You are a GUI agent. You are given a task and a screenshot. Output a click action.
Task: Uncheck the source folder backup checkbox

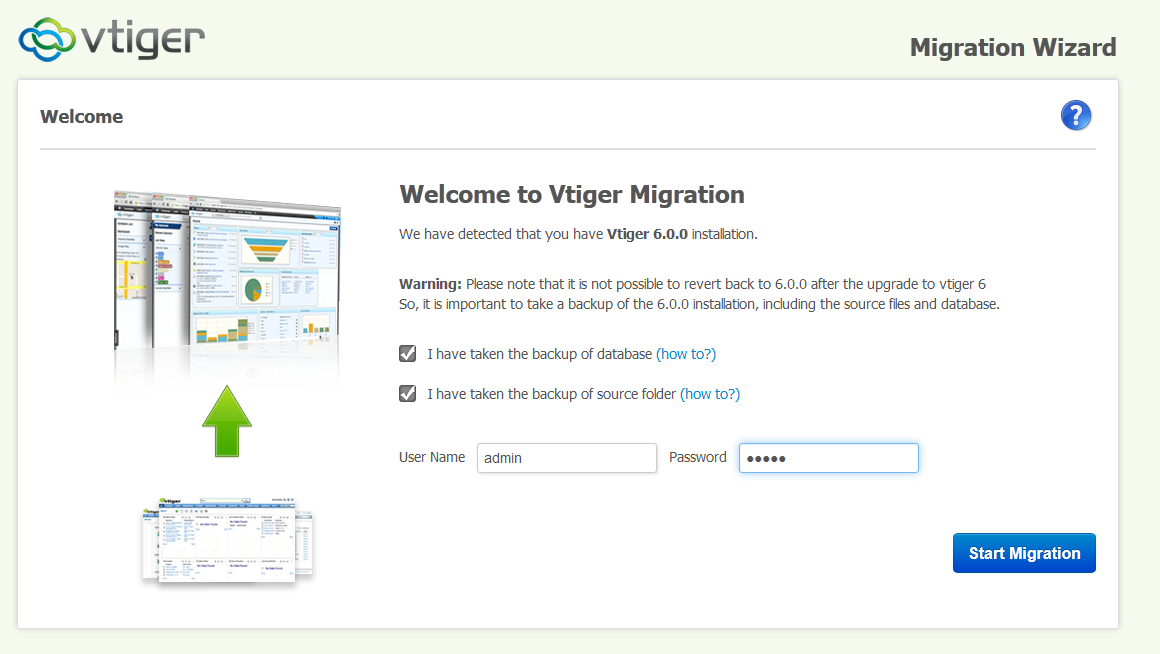(x=408, y=394)
